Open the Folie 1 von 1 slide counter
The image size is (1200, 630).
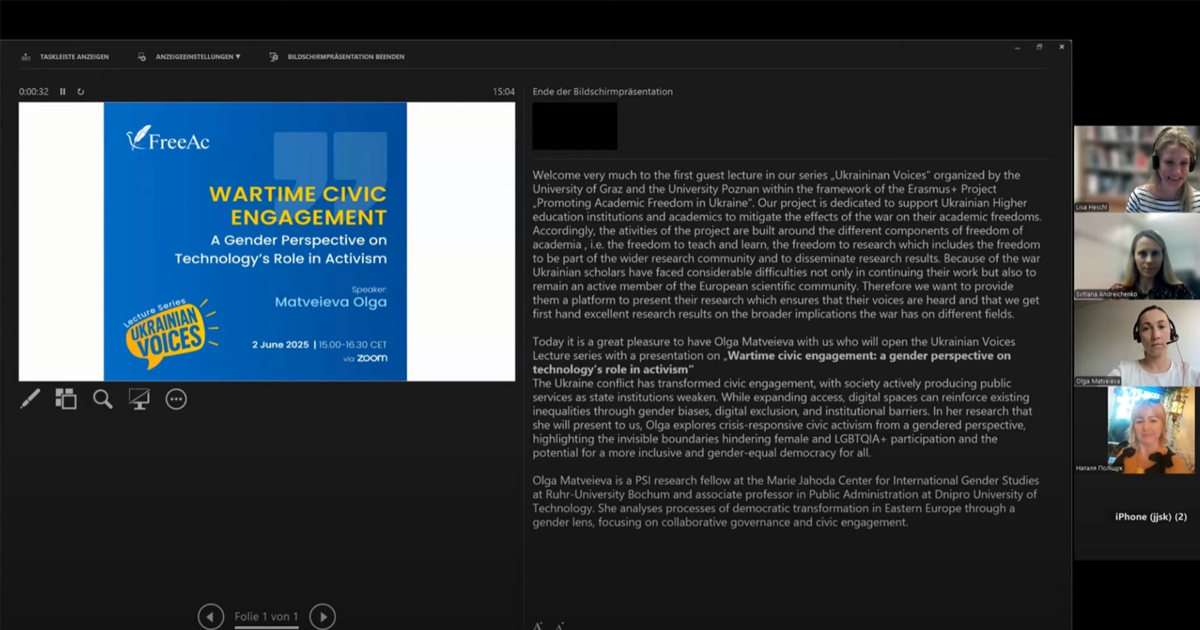(266, 617)
